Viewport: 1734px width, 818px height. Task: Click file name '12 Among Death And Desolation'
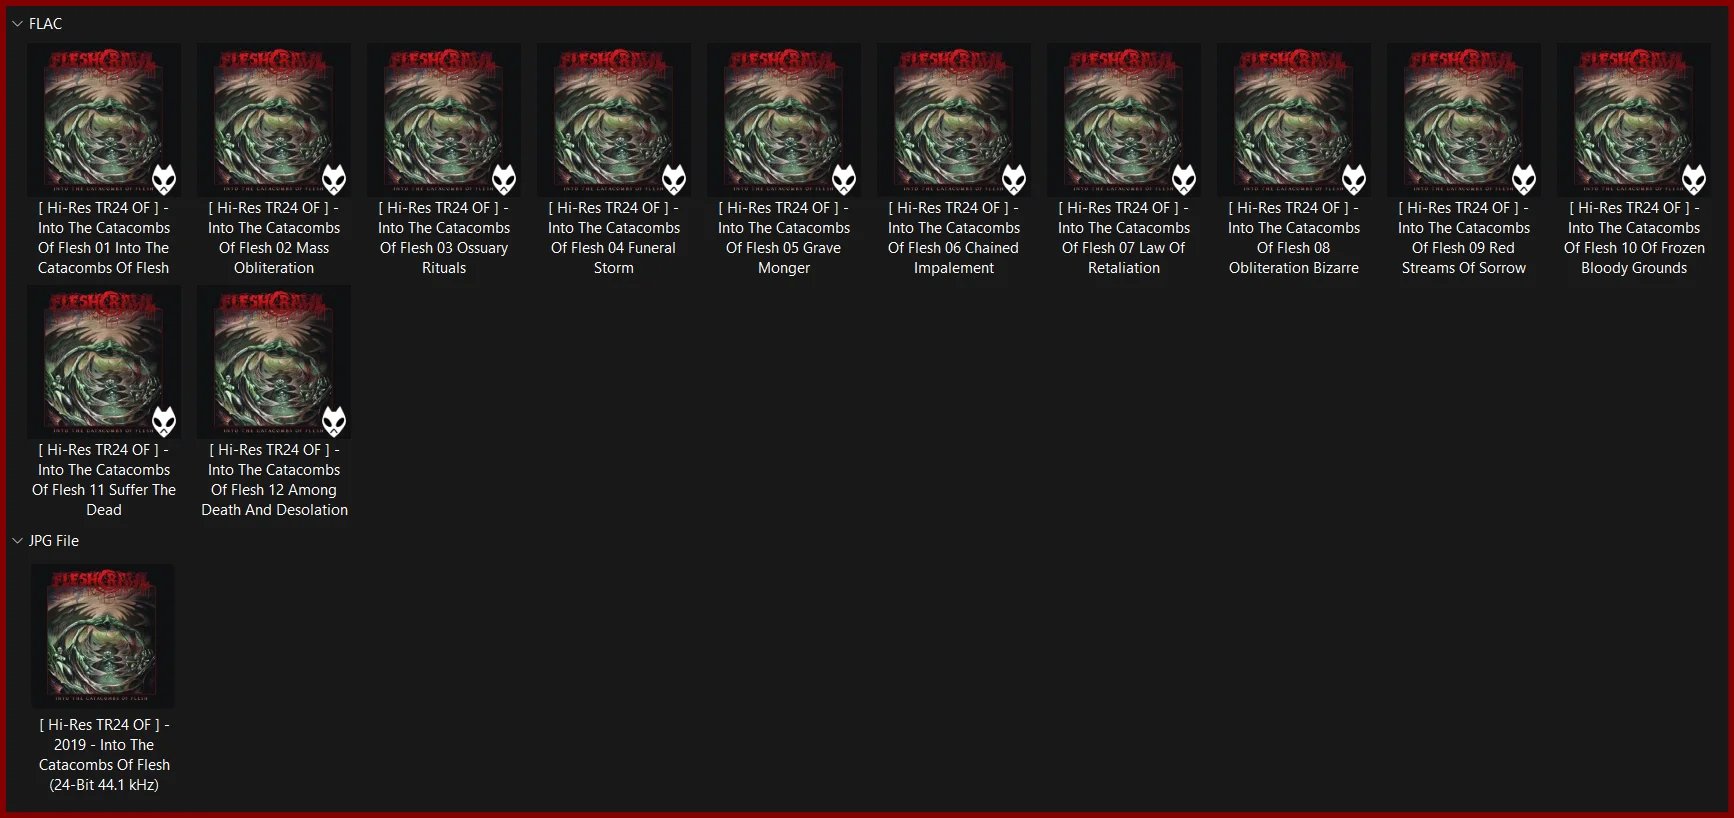tap(274, 480)
